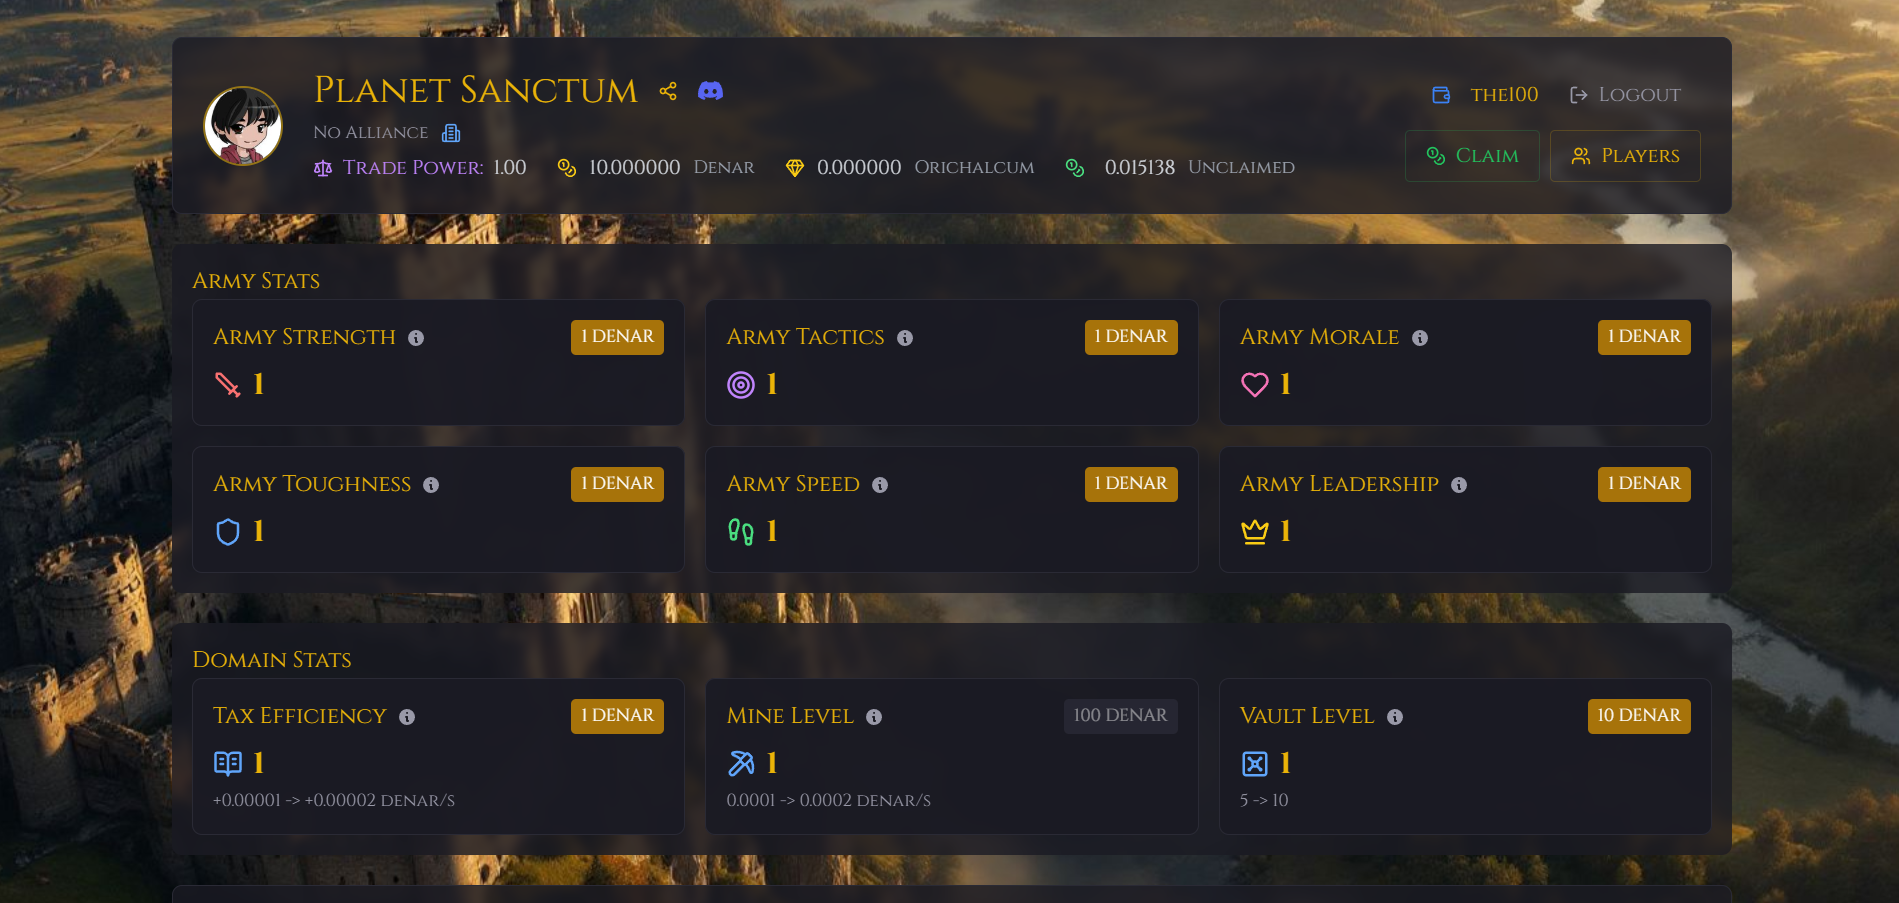The width and height of the screenshot is (1899, 903).
Task: Show info for Mine Level
Action: [874, 717]
